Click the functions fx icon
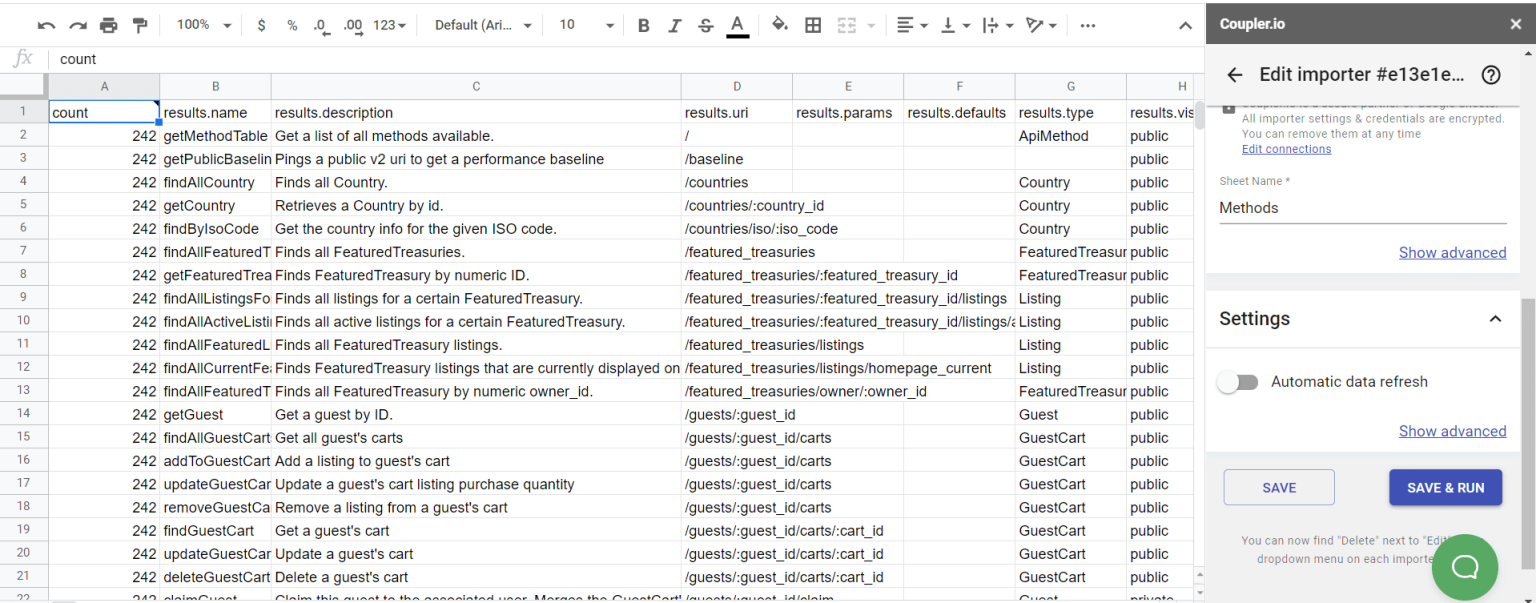Viewport: 1536px width, 603px height. click(x=21, y=59)
